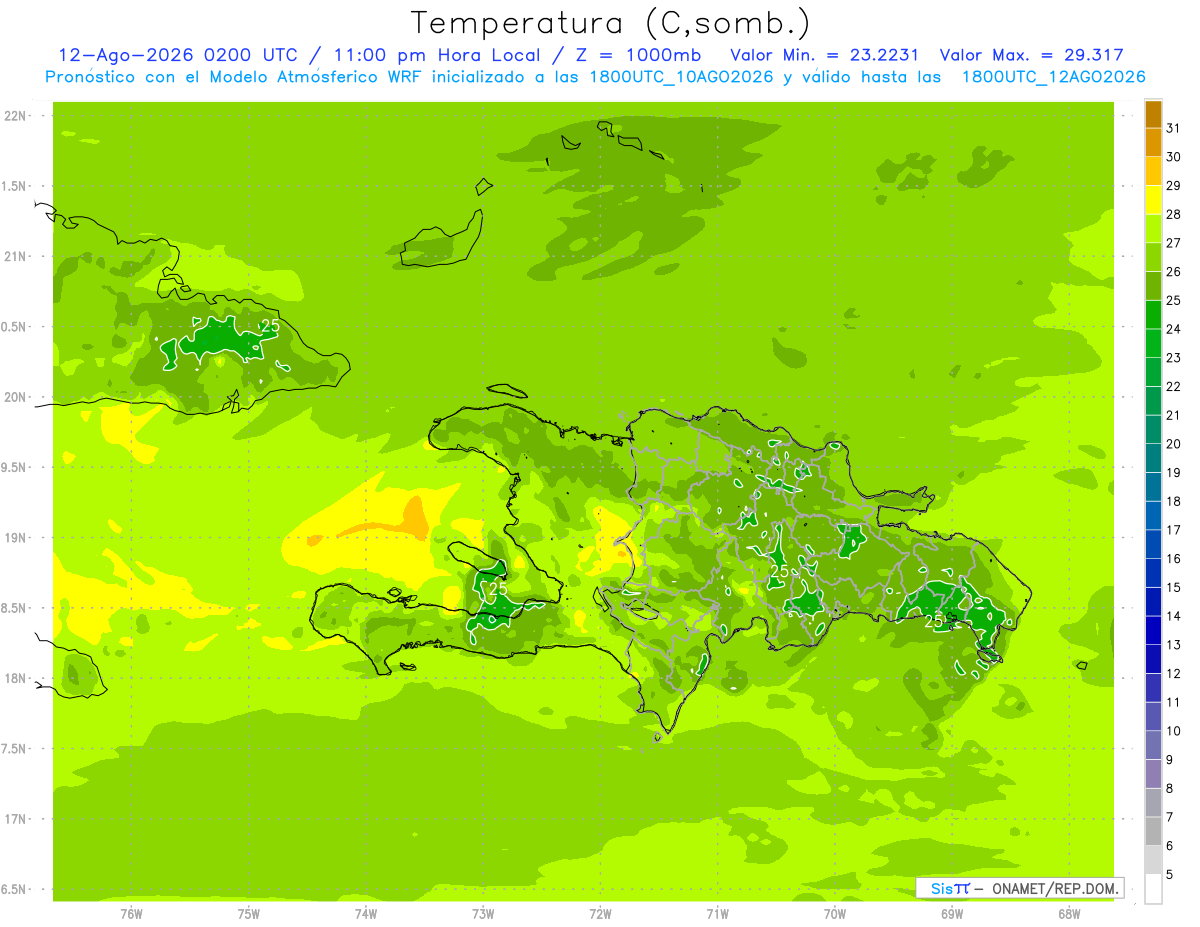The width and height of the screenshot is (1200, 927).
Task: Click the "68W" longitude axis label
Action: click(1069, 913)
